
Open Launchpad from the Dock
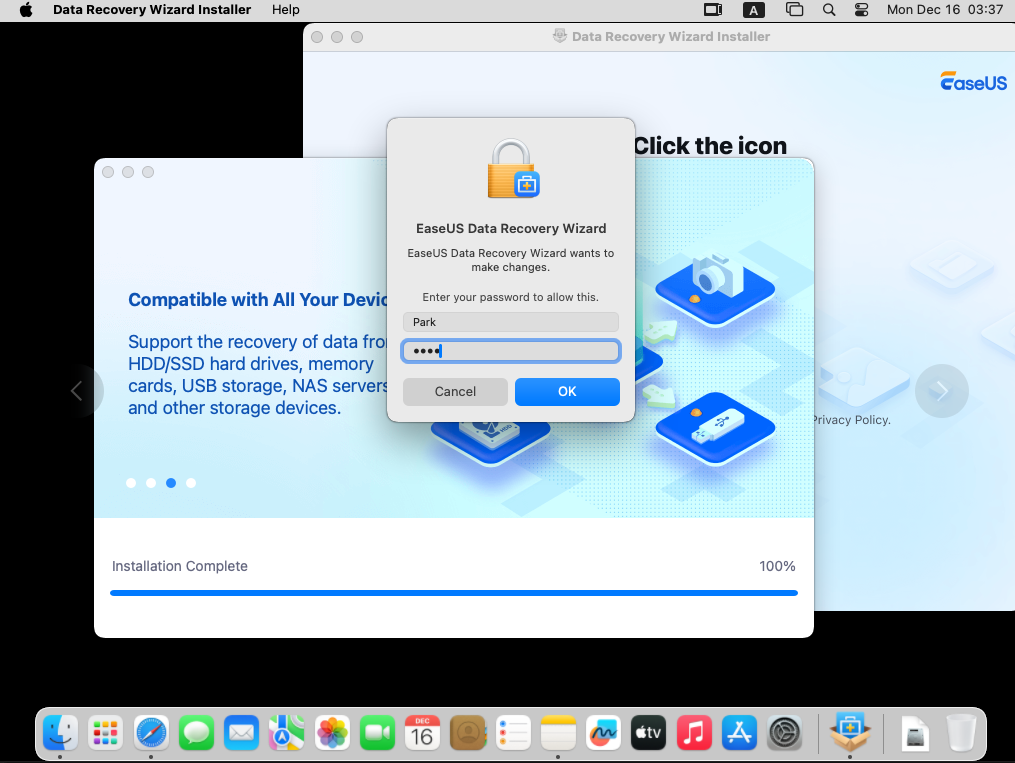[x=106, y=733]
